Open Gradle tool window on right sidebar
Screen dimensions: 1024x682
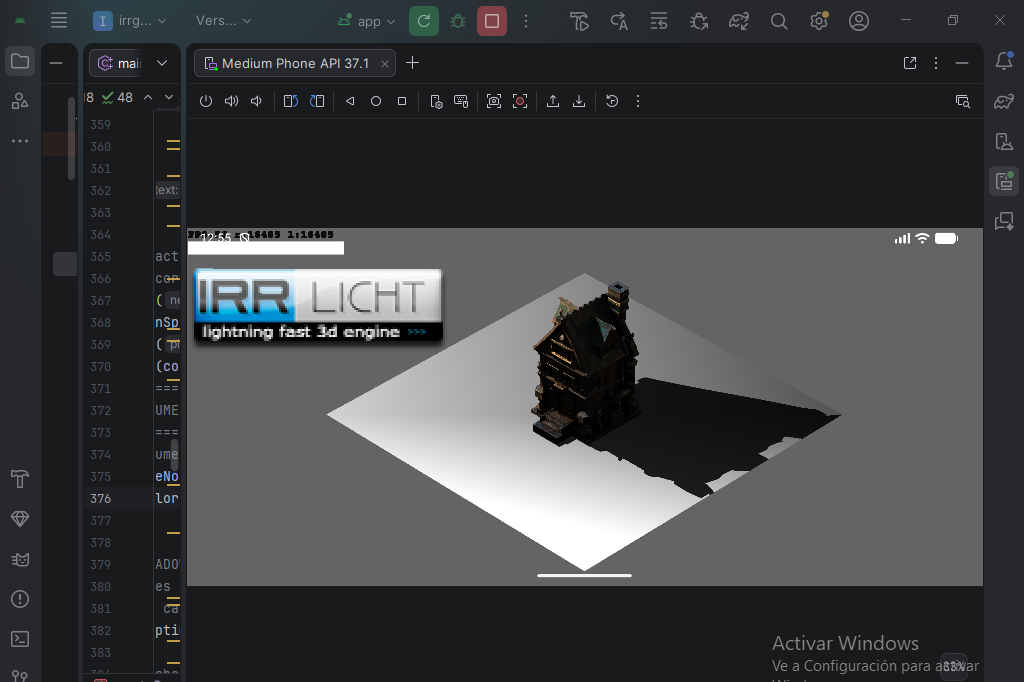tap(1004, 101)
